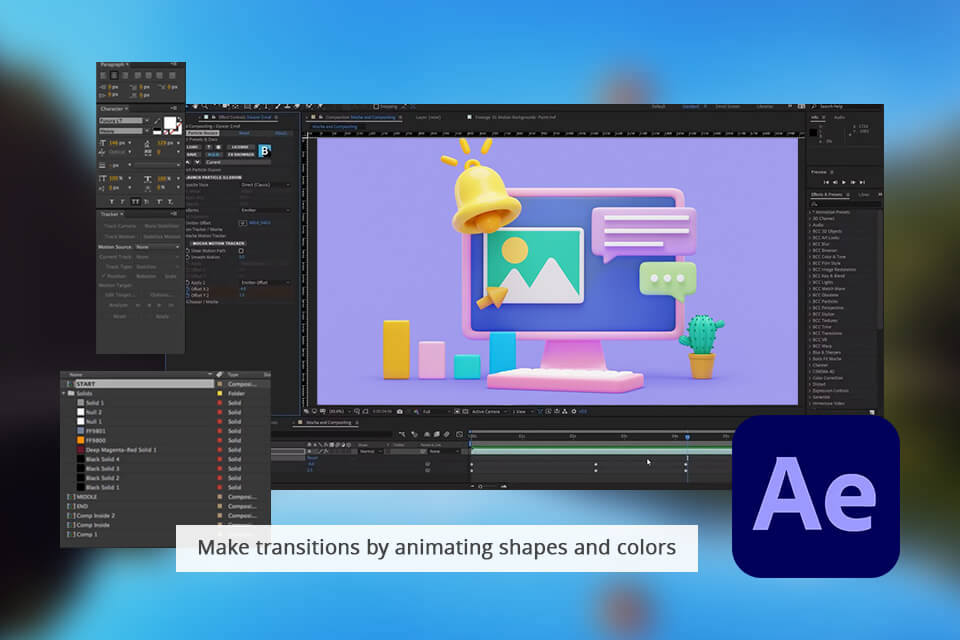Viewport: 960px width, 640px height.
Task: Open the Direct (Classic) dropdown
Action: point(266,184)
